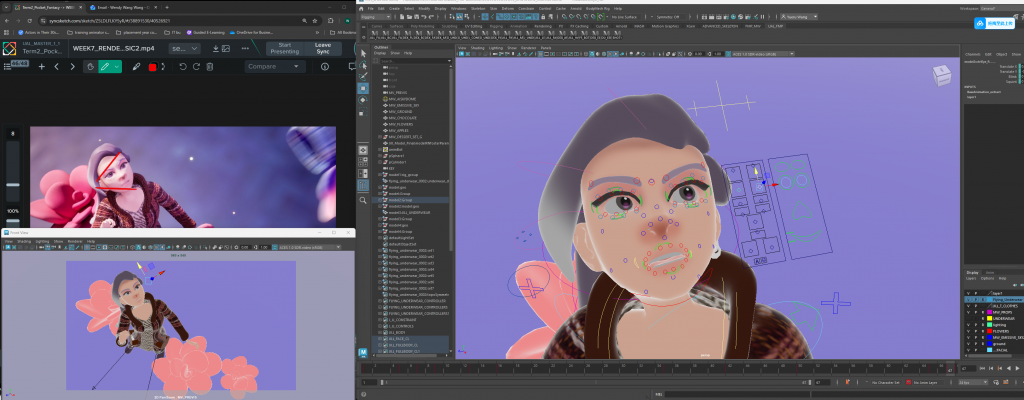Toggle visibility of the lighting display layer
Screen dimensions: 1024x400
coord(968,323)
